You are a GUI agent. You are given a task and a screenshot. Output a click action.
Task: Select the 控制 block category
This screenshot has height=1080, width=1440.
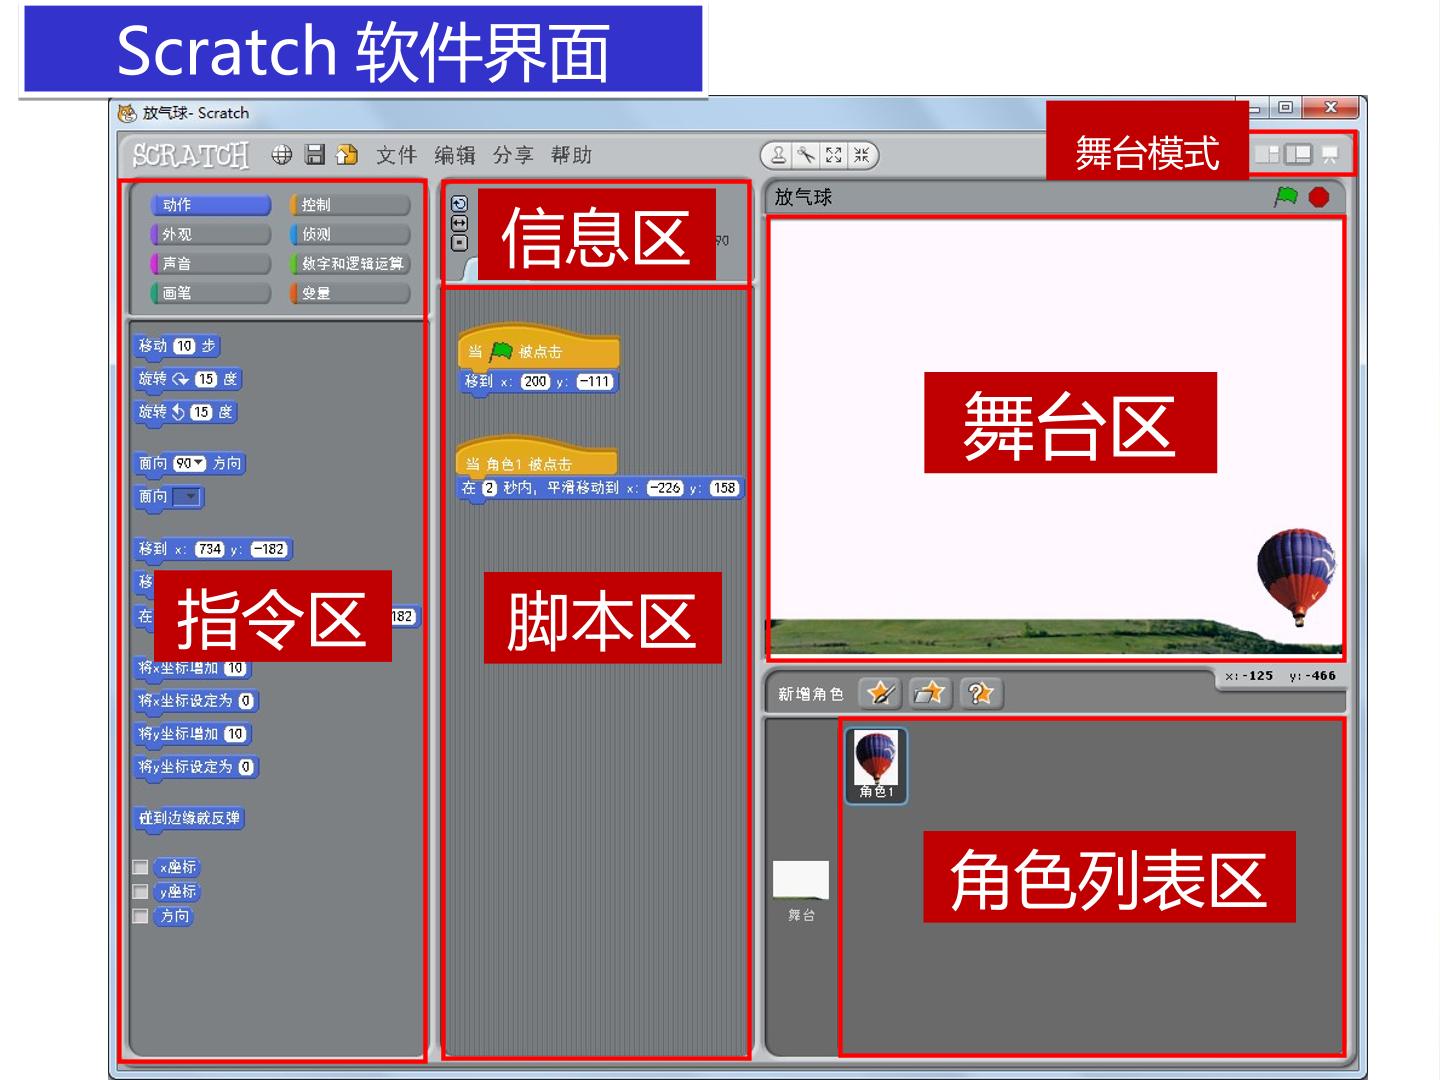[x=350, y=205]
